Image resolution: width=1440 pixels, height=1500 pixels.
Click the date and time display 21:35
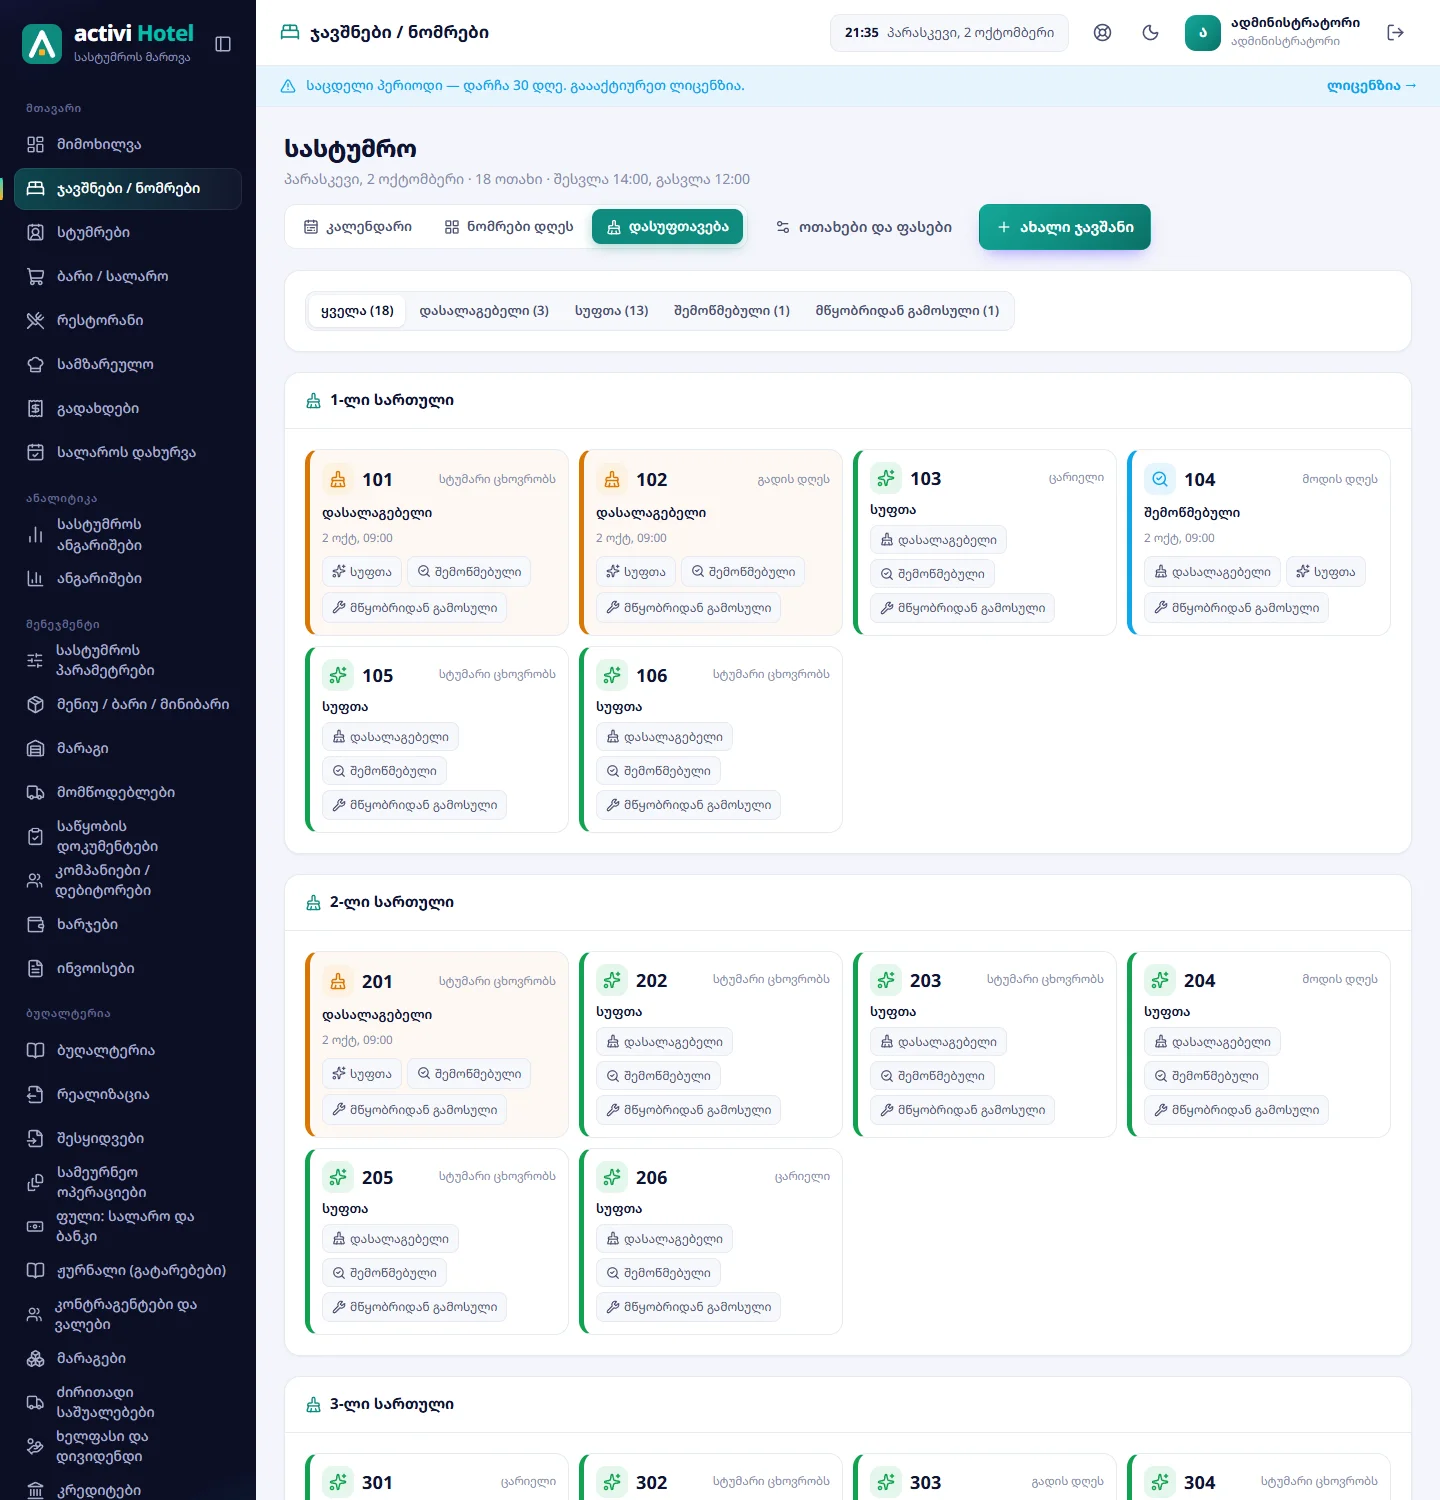click(949, 33)
